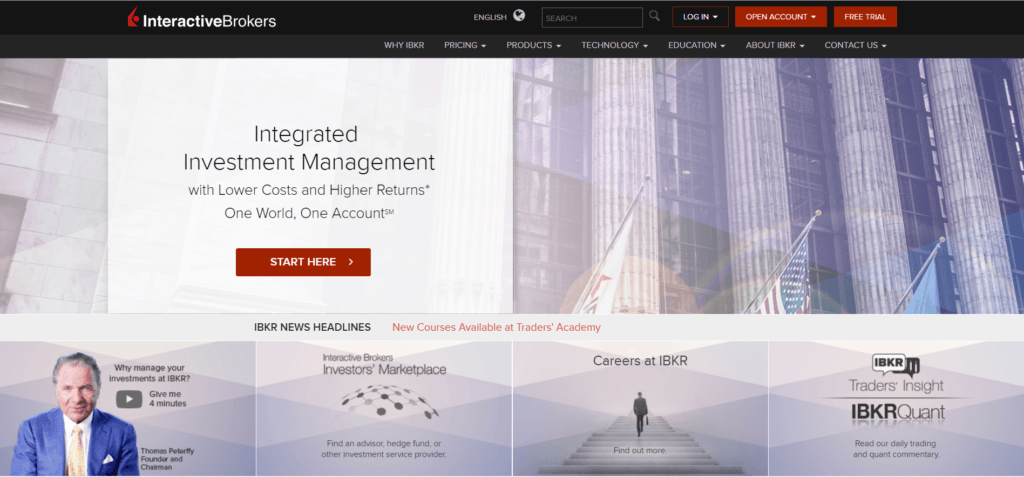This screenshot has width=1024, height=477.
Task: Click the START HERE button
Action: 303,262
